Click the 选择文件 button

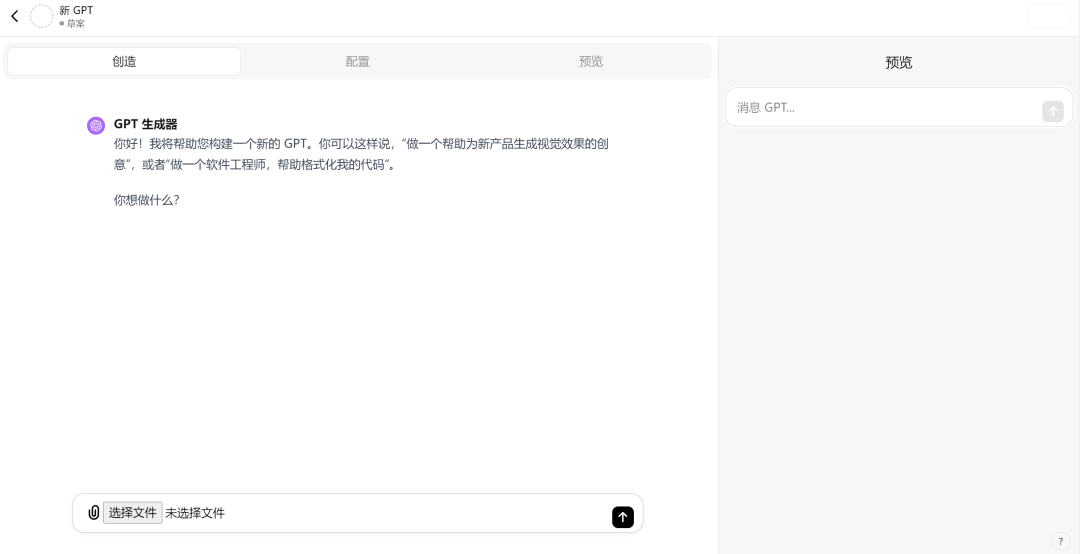pos(133,513)
